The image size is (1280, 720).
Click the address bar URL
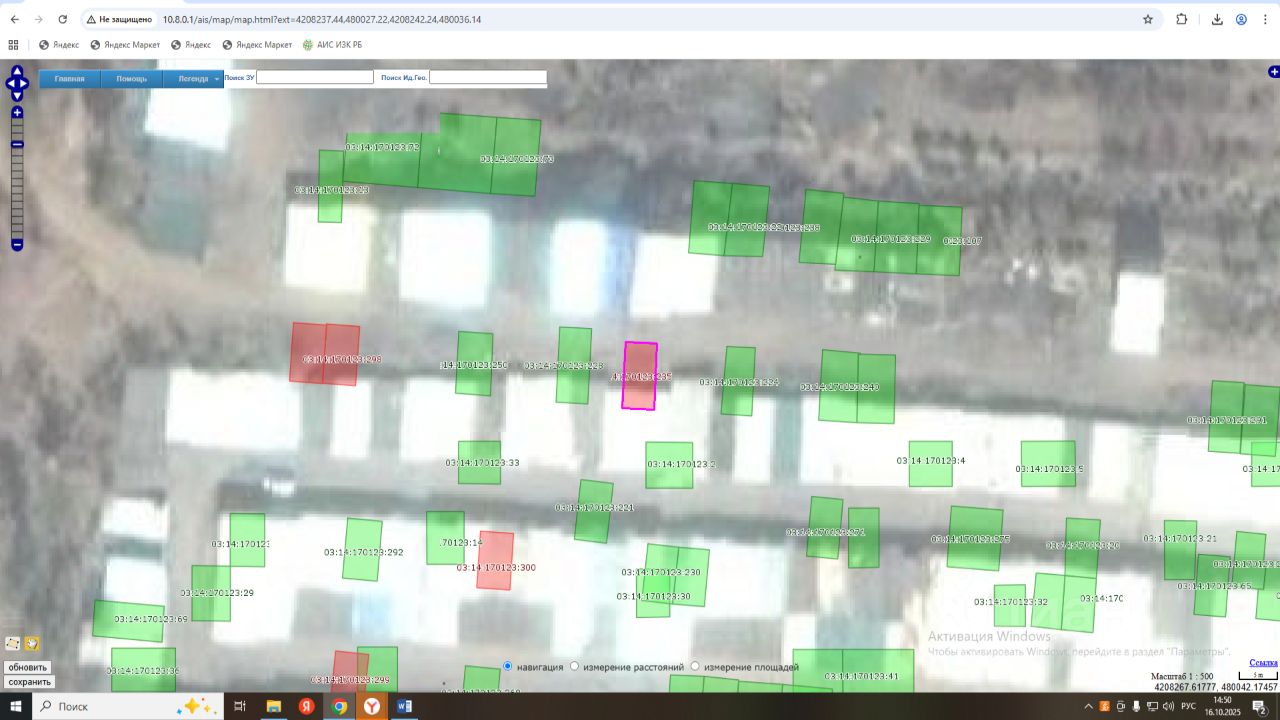pyautogui.click(x=322, y=19)
